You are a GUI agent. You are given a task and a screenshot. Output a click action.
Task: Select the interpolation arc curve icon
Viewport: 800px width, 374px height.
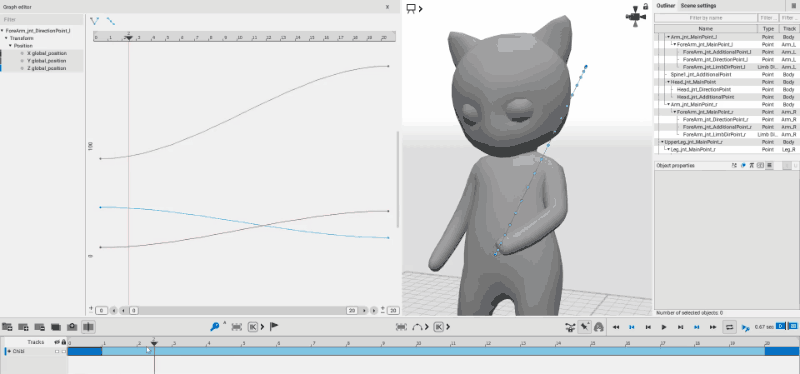click(417, 327)
